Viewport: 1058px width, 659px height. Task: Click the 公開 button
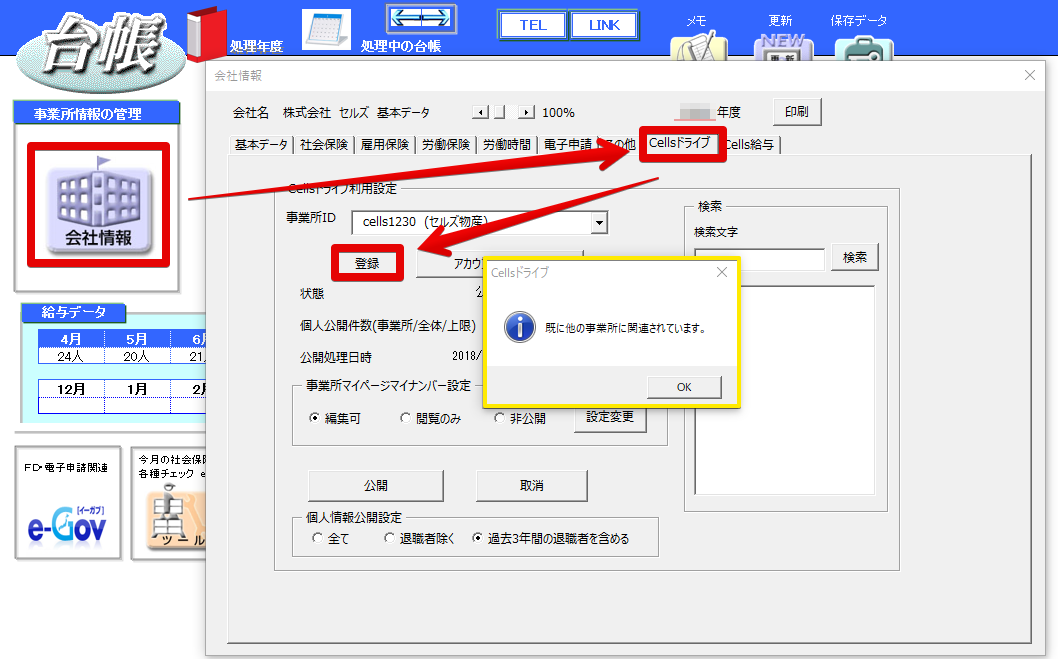[x=376, y=486]
